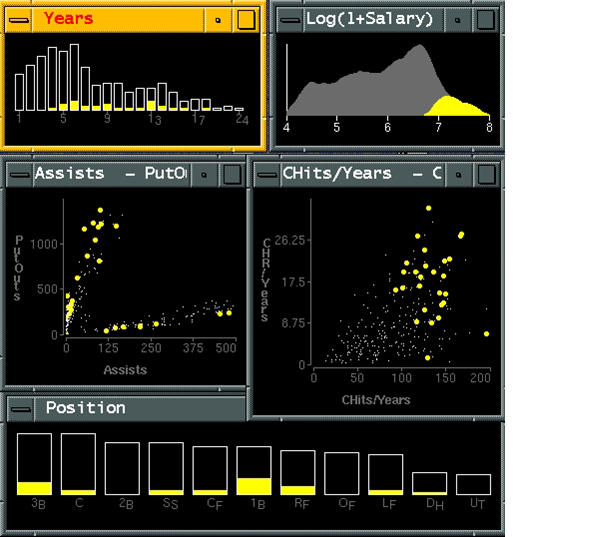Minimize the Years histogram window
Screen dimensions: 605x537
click(218, 19)
